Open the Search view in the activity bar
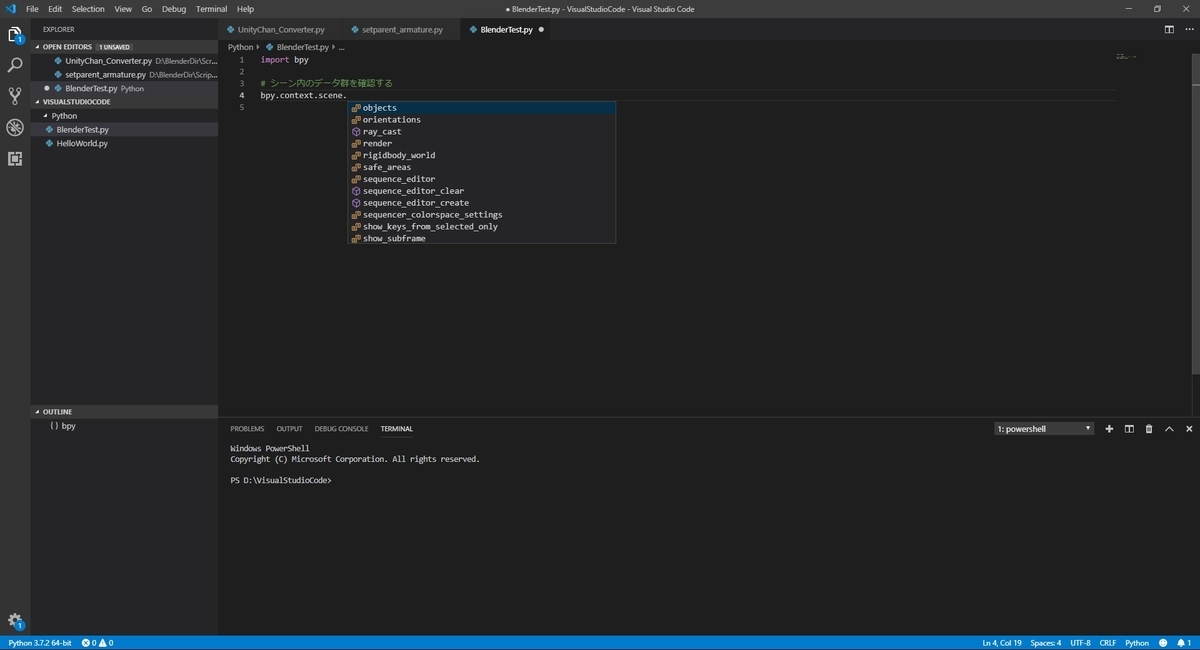 tap(14, 64)
